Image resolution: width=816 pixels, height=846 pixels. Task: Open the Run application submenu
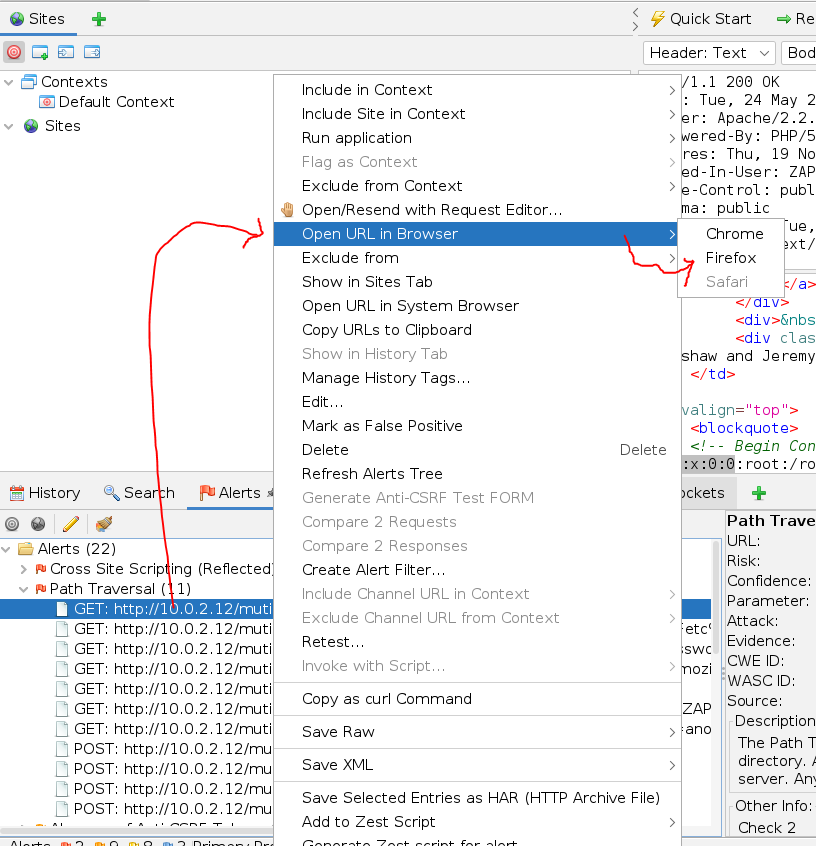477,138
